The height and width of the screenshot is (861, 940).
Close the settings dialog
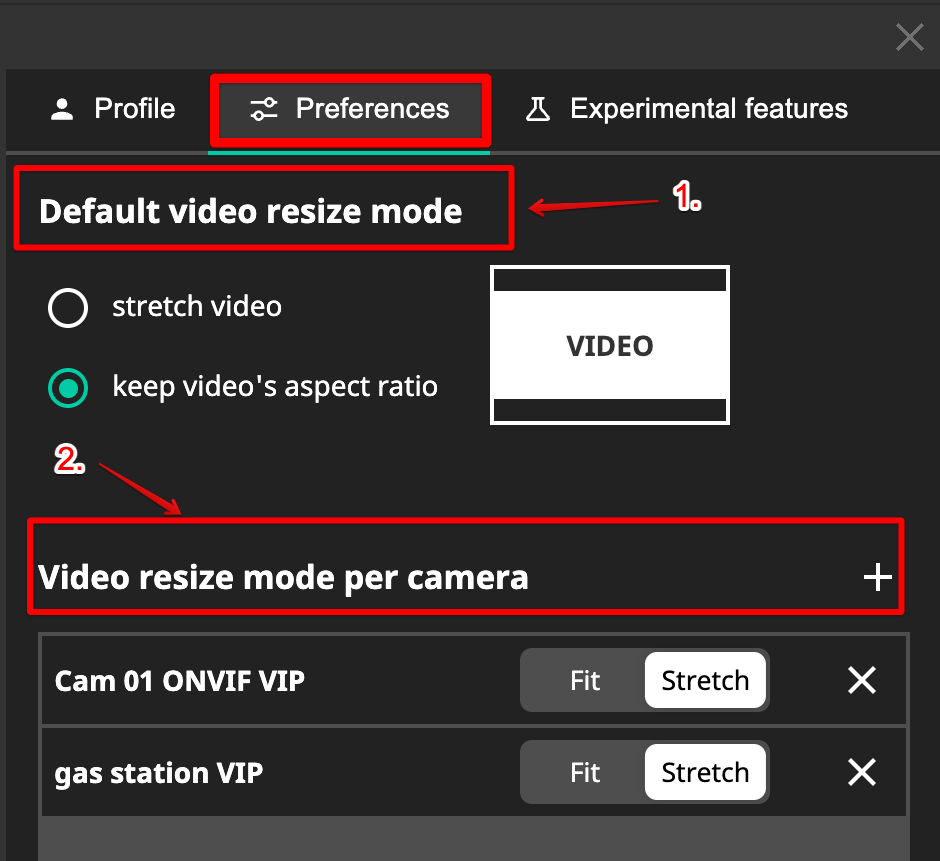tap(909, 38)
